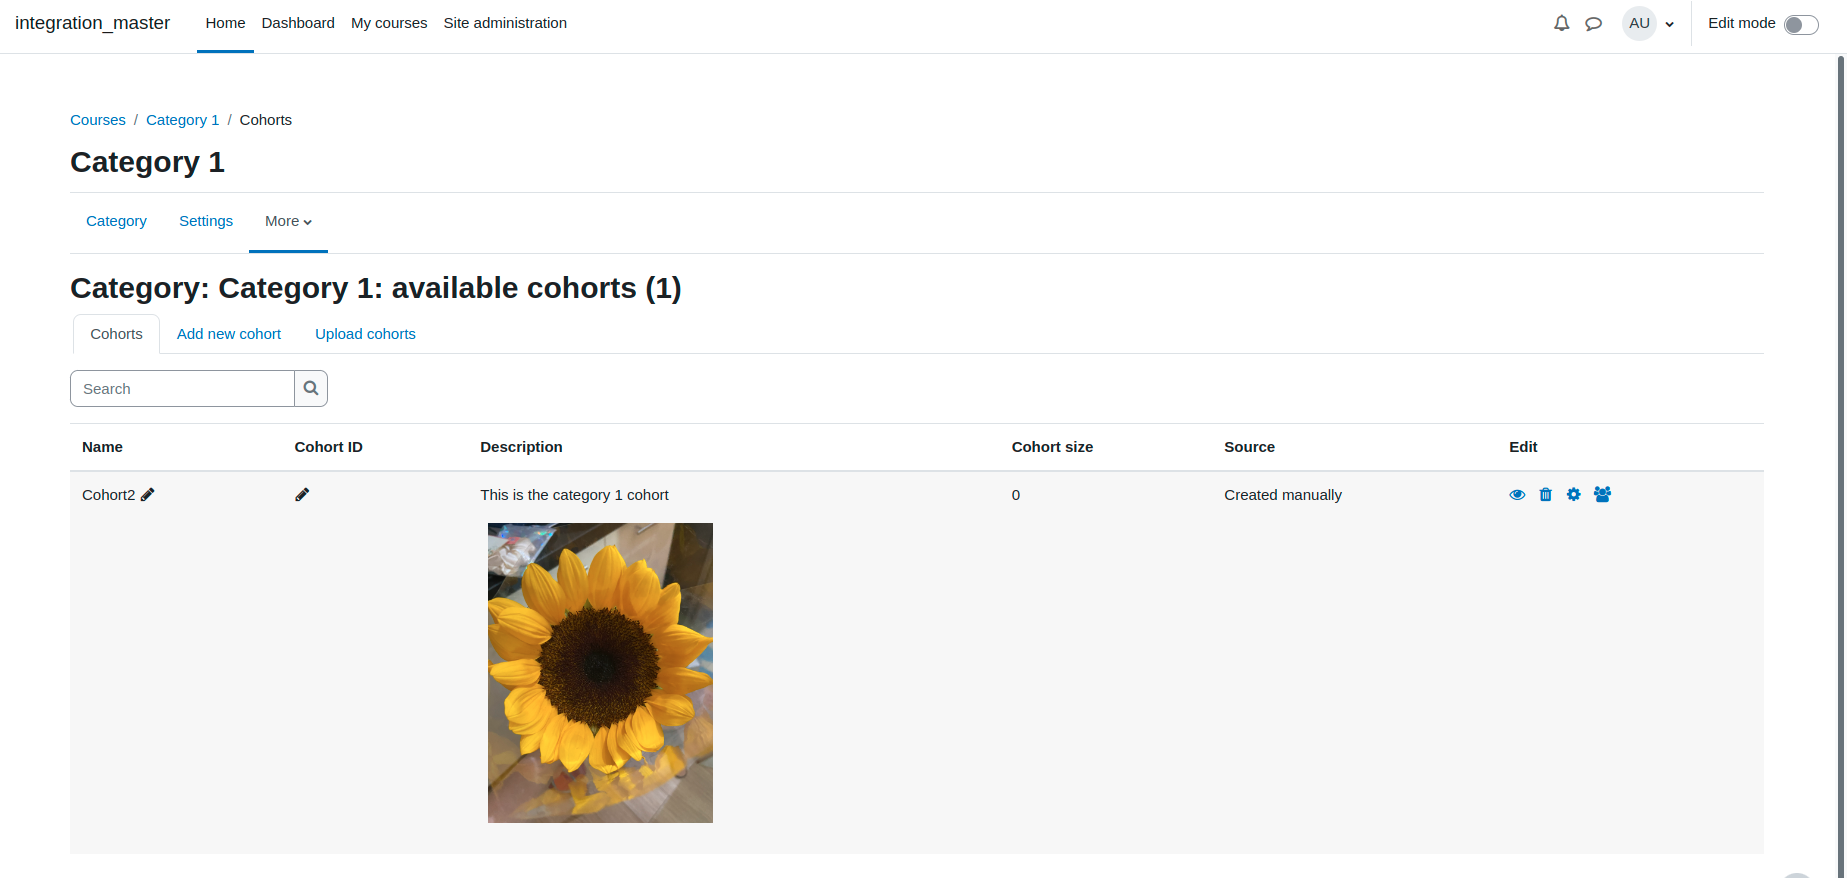
Task: Follow the Courses breadcrumb link
Action: [98, 120]
